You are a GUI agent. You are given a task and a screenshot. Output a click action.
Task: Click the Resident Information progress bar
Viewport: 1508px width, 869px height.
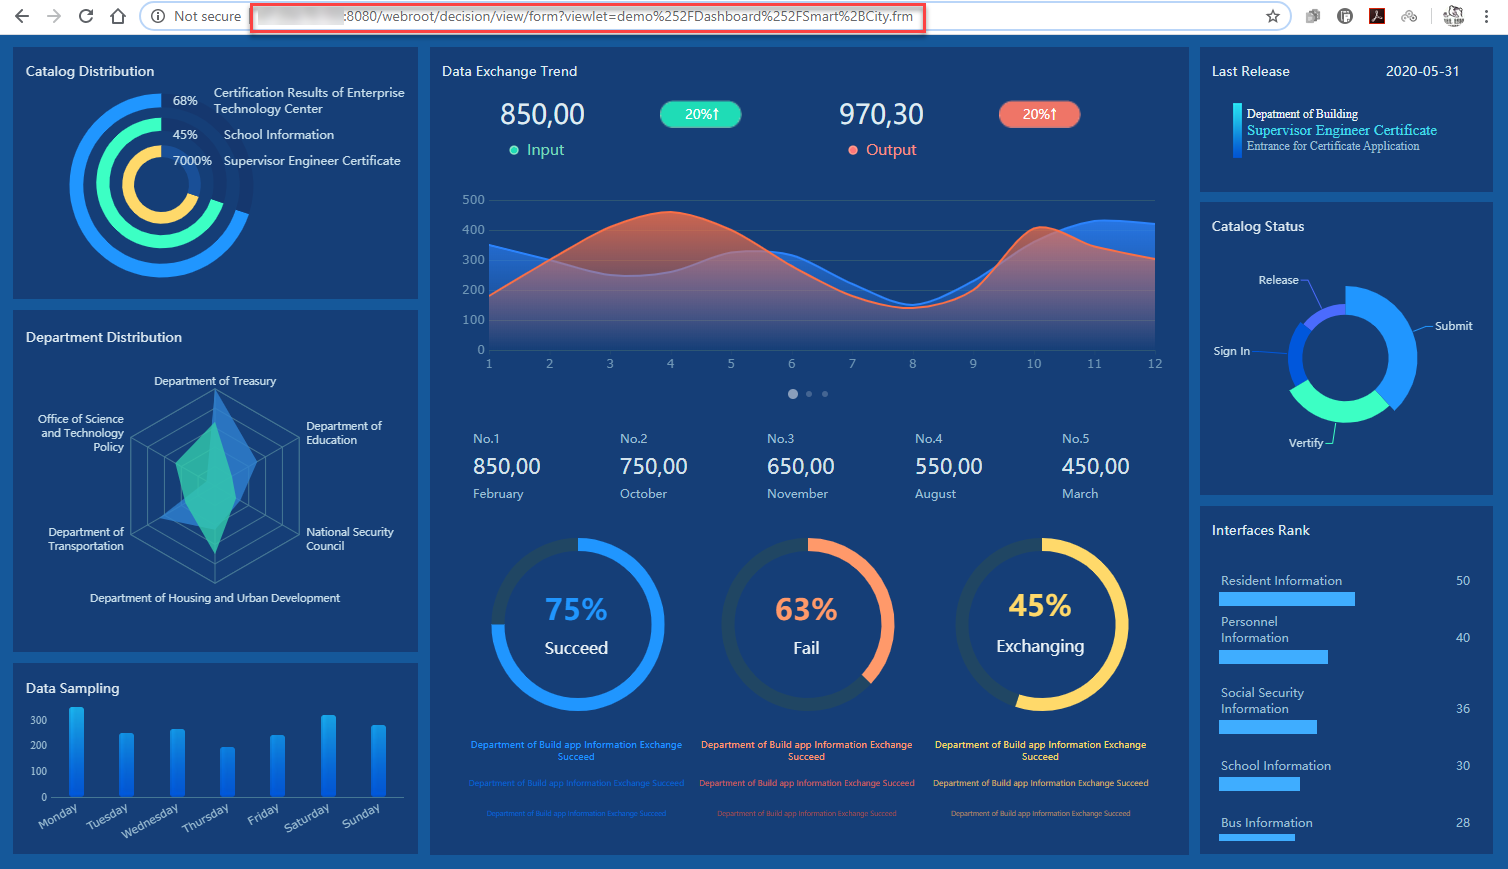point(1287,598)
